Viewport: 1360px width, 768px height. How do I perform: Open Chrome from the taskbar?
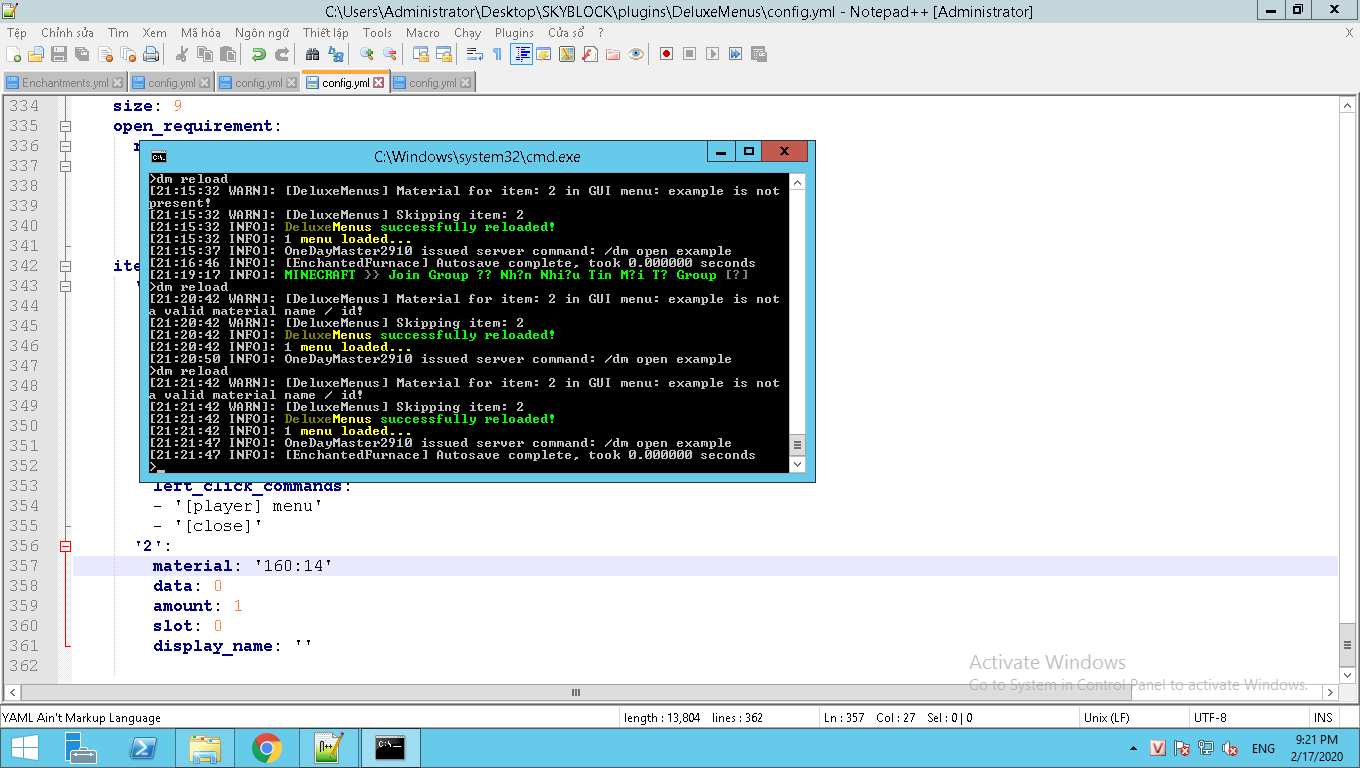tap(266, 748)
